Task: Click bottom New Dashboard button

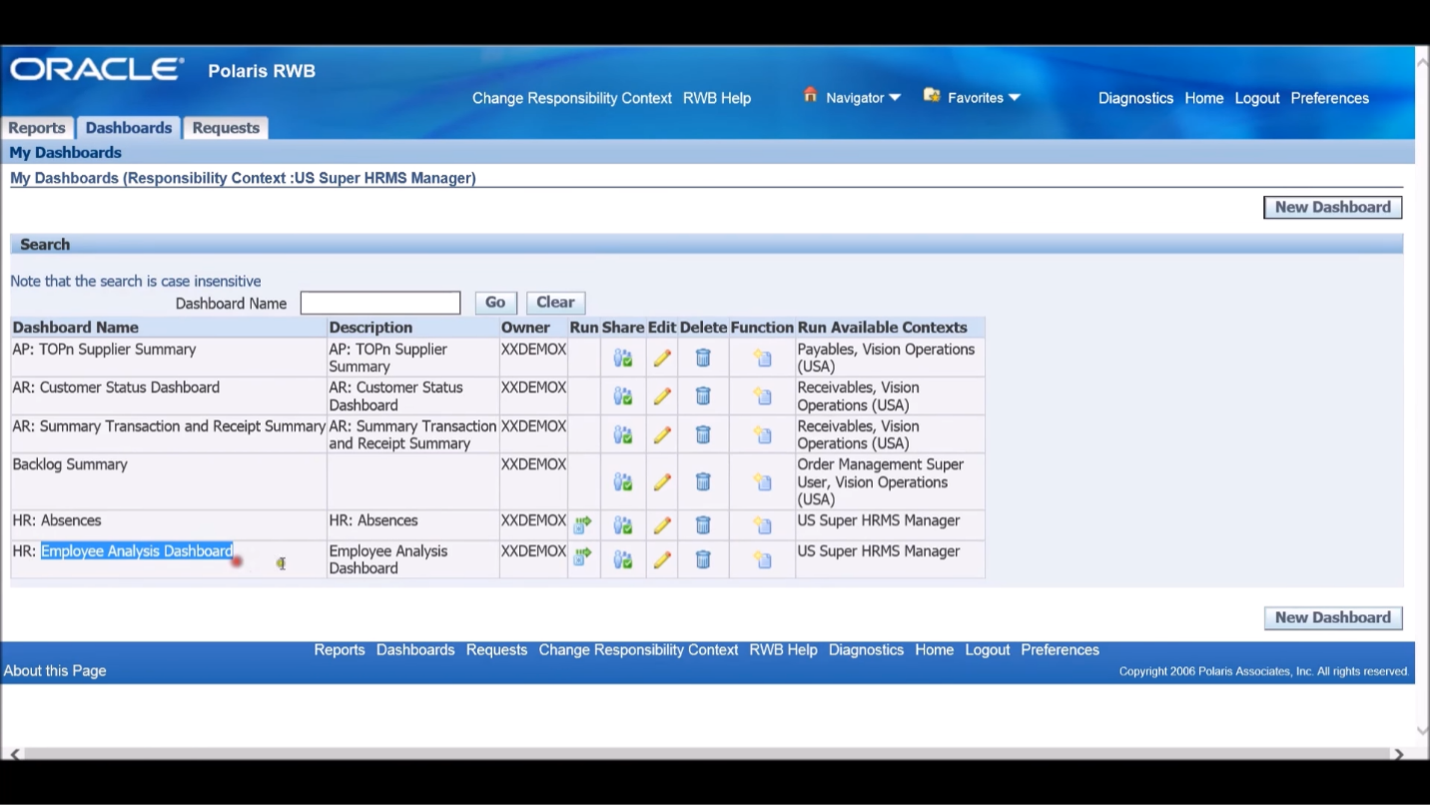Action: pos(1333,617)
